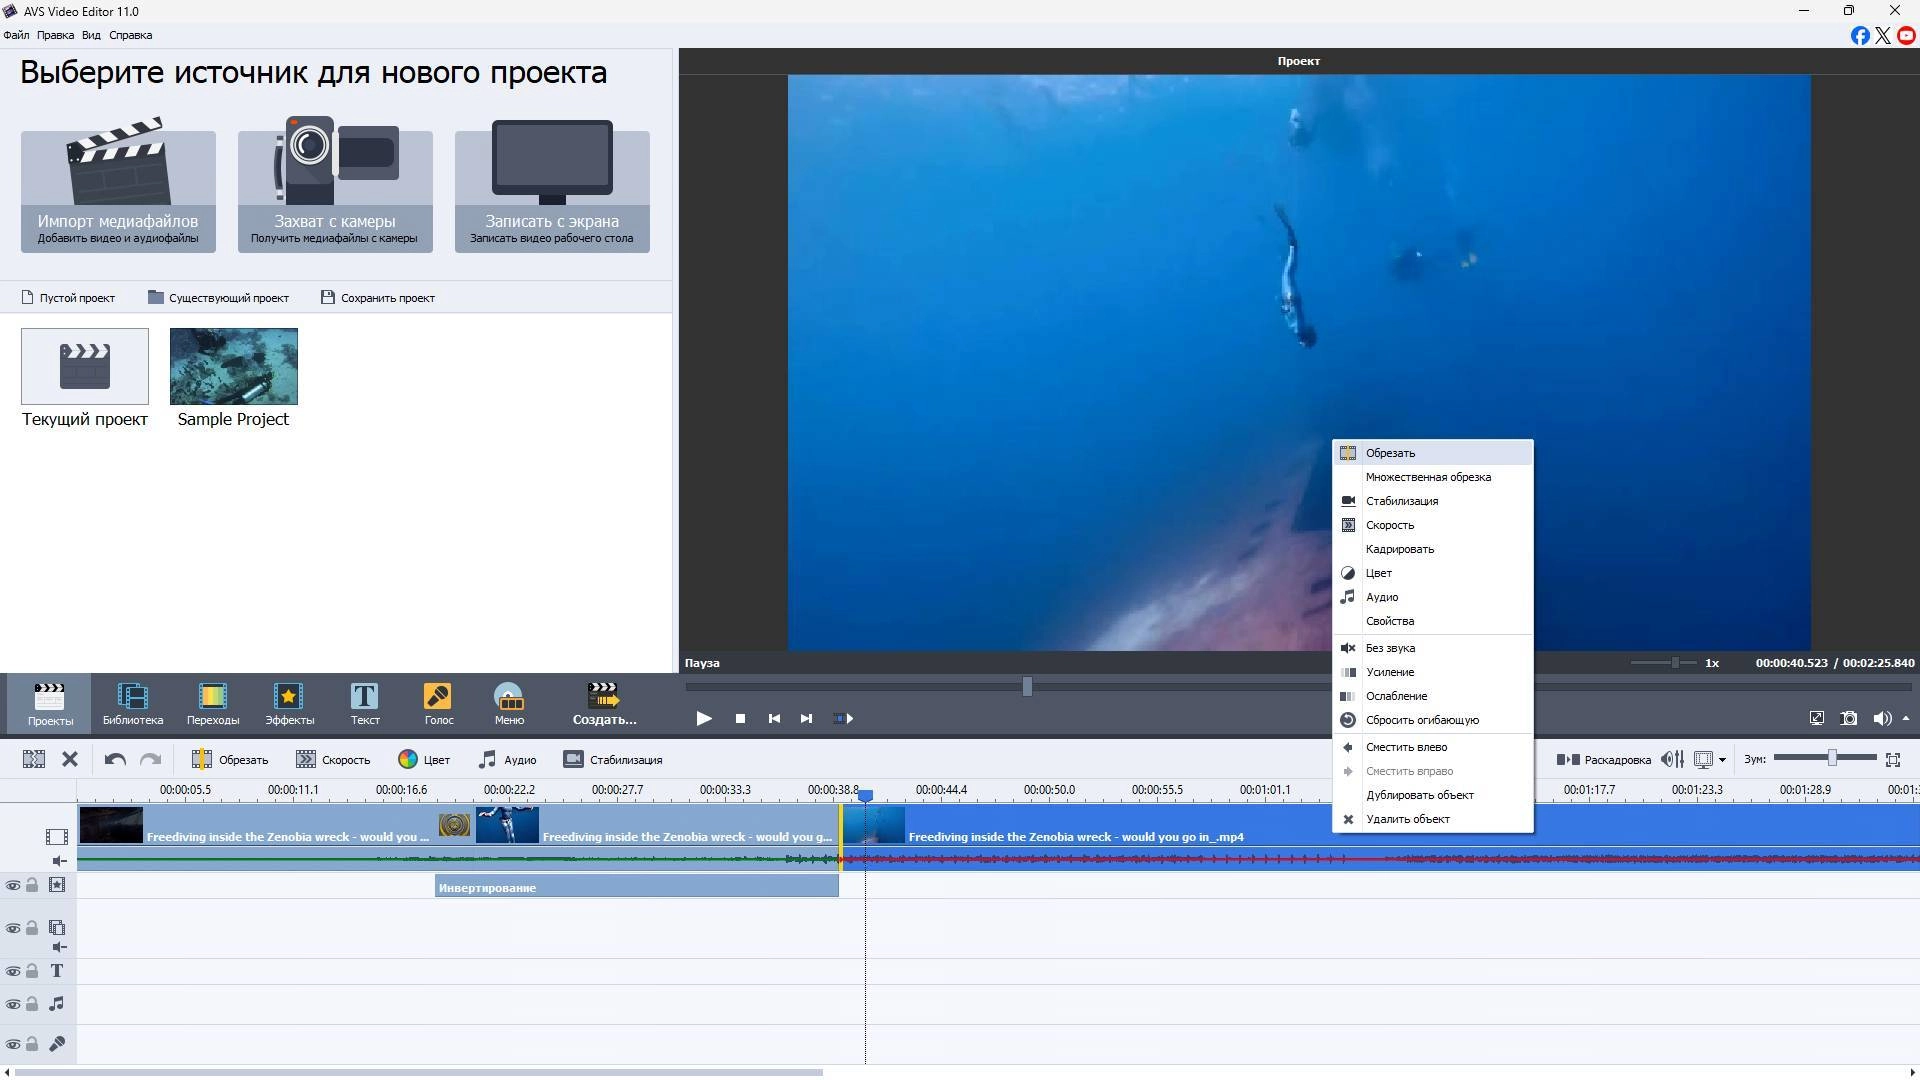This screenshot has height=1080, width=1920.
Task: Click Существующий проект link
Action: click(218, 298)
